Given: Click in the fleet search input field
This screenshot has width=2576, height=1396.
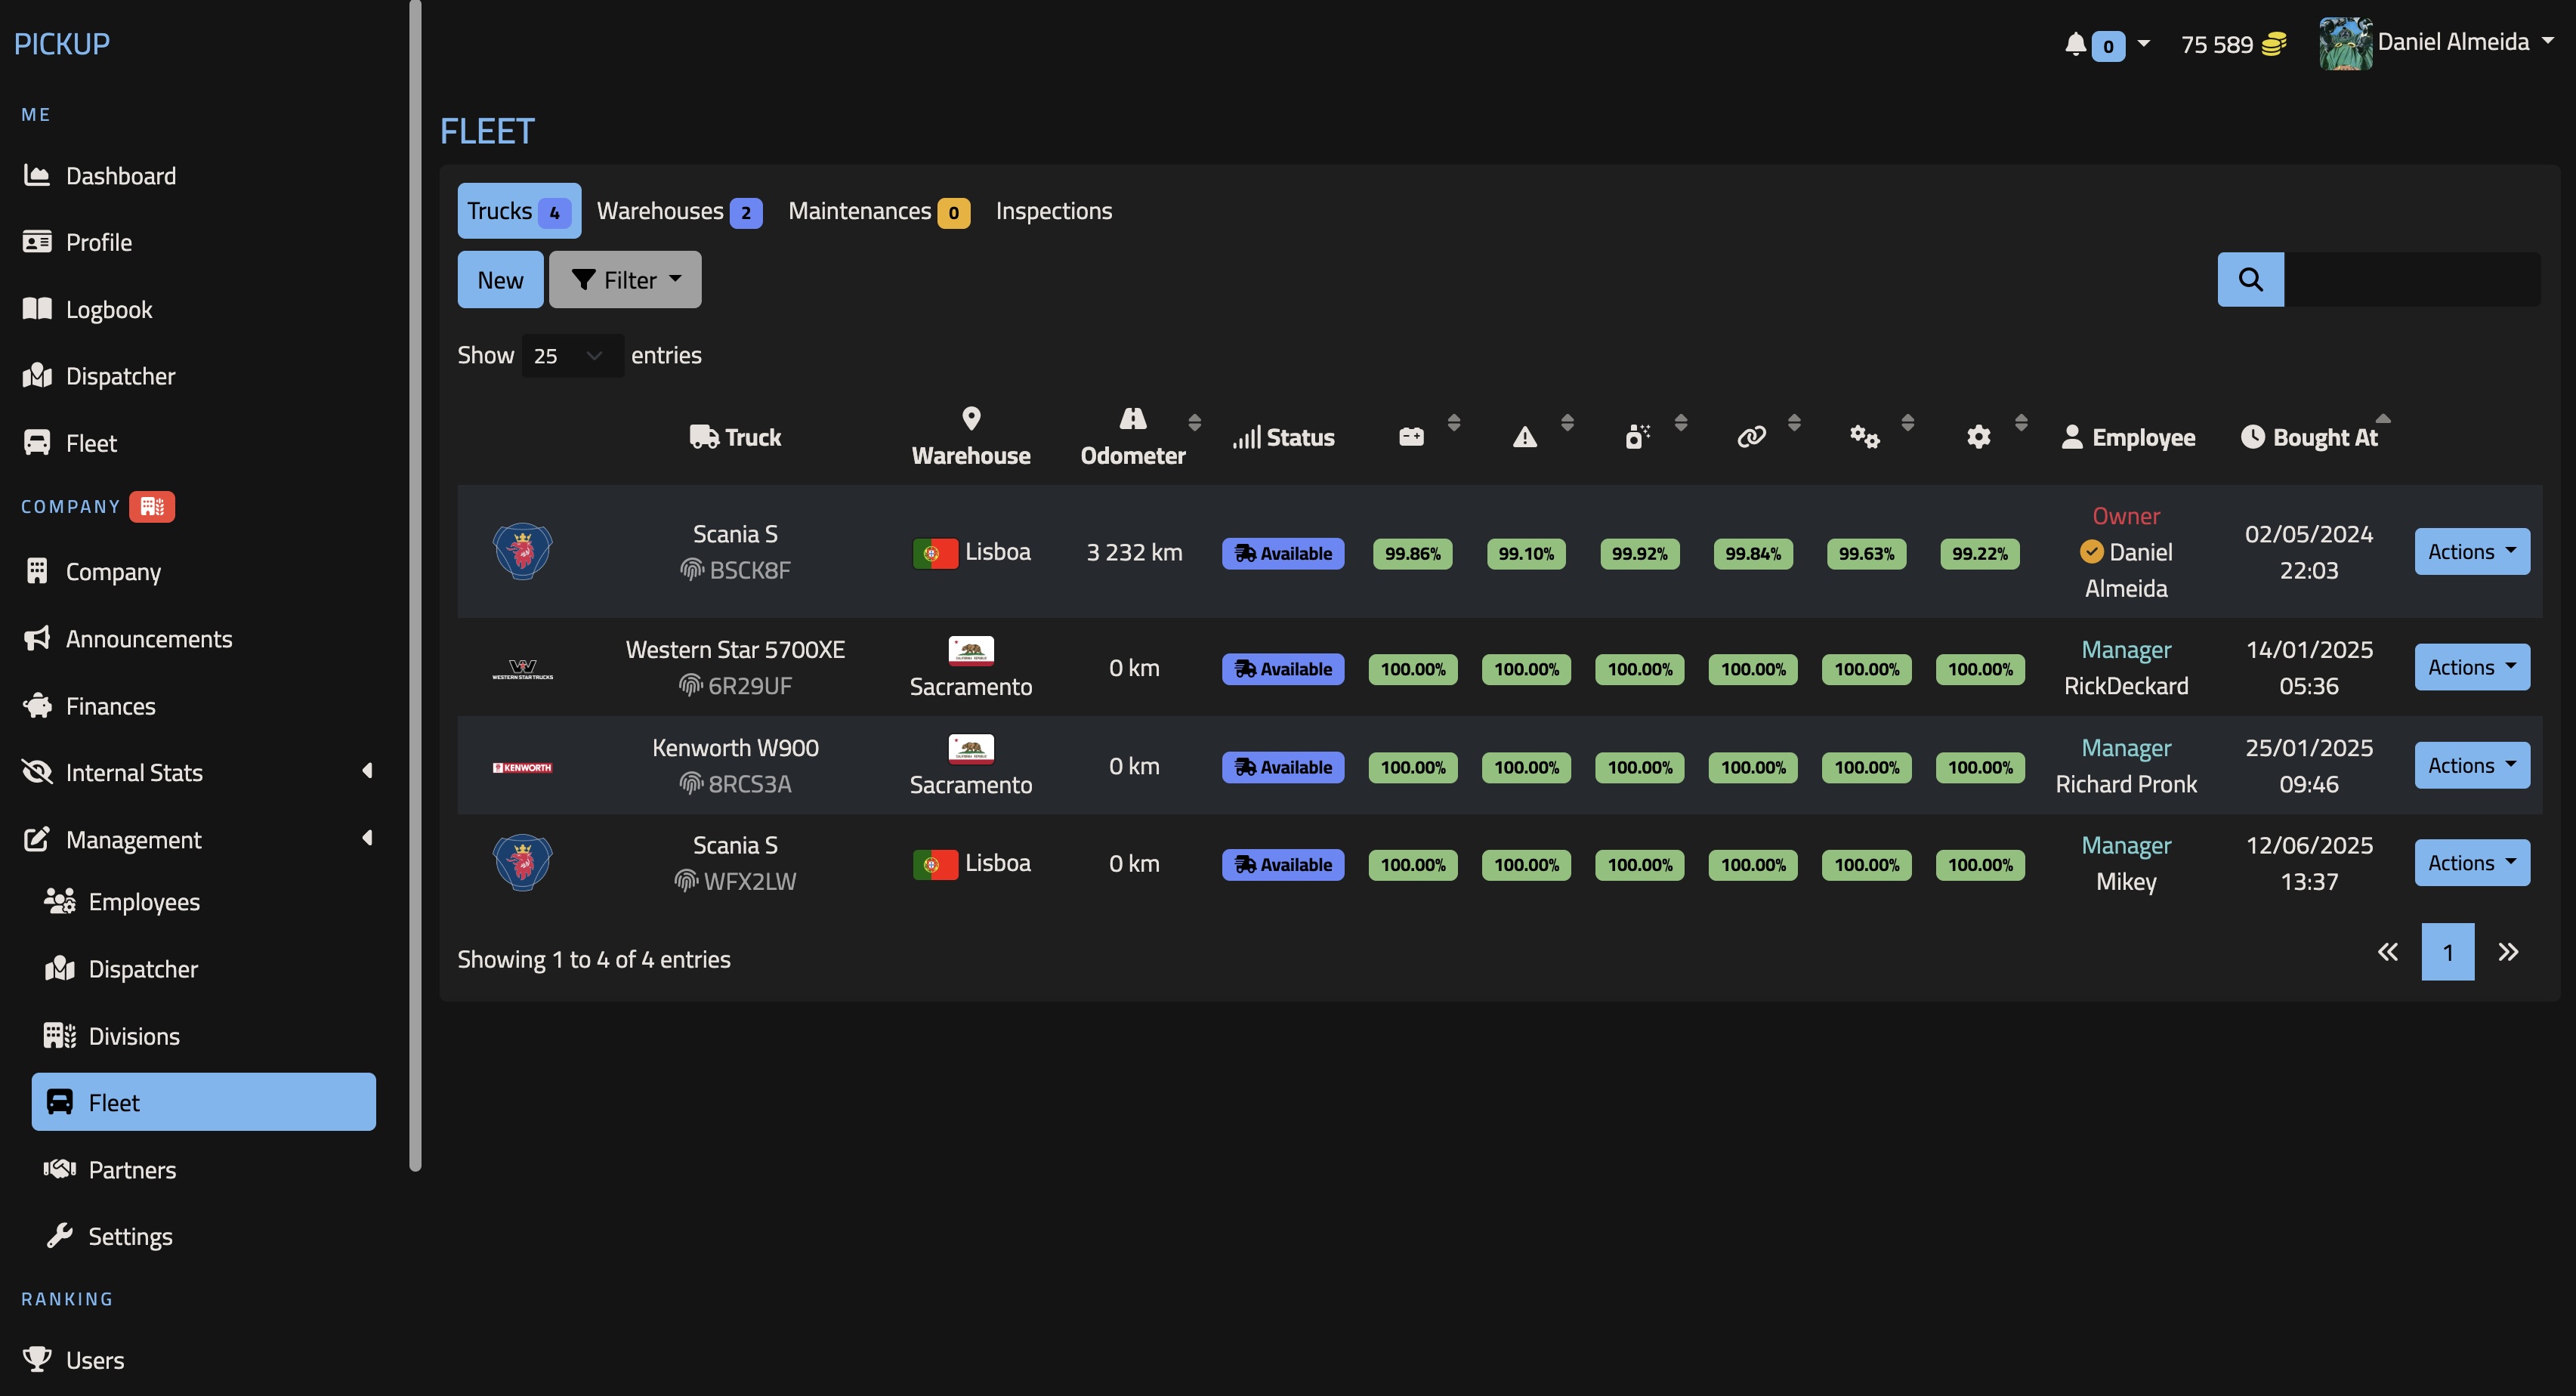Looking at the screenshot, I should pos(2412,279).
